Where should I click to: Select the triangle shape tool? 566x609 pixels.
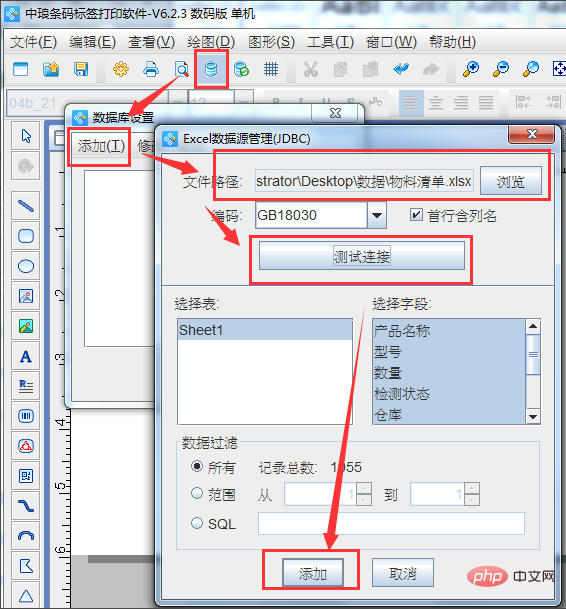click(26, 595)
